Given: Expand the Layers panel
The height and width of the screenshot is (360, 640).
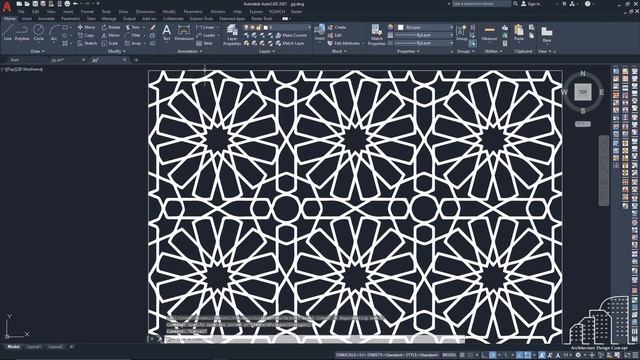Looking at the screenshot, I should pos(267,51).
